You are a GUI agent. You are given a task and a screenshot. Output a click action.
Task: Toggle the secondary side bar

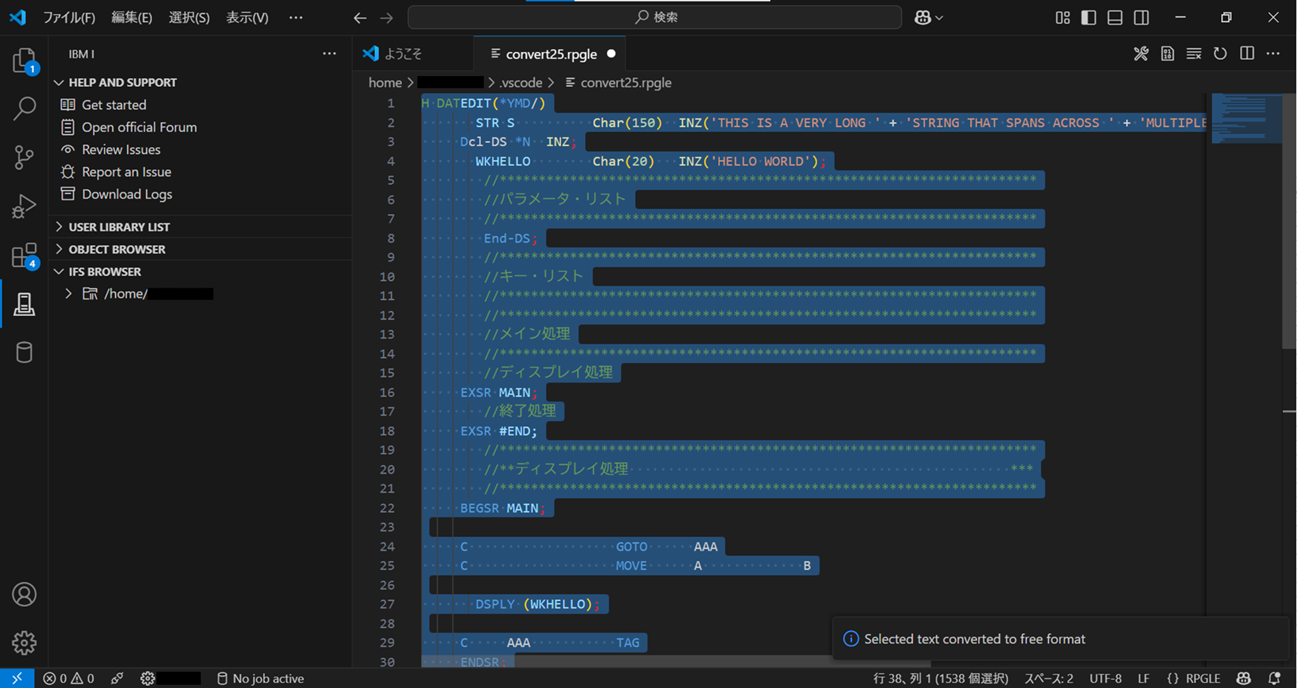point(1141,18)
